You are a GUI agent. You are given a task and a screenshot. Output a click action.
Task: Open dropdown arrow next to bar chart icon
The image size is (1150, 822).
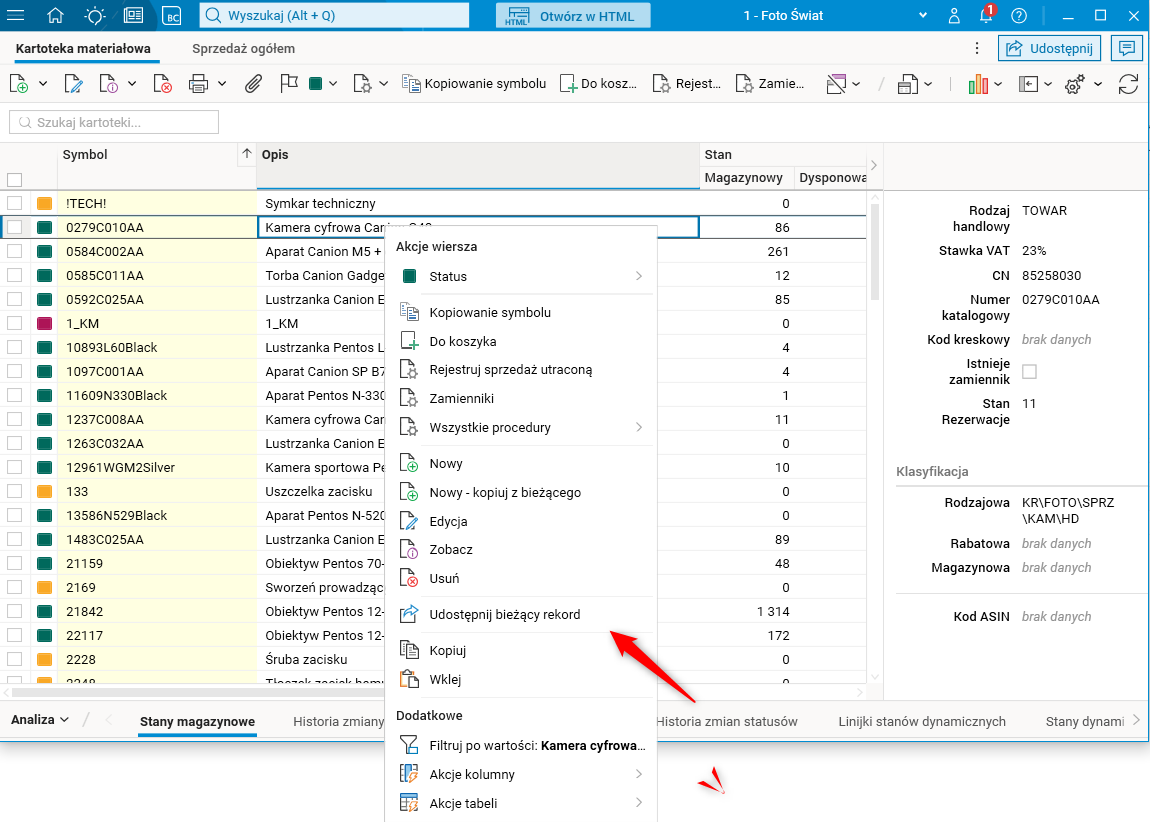point(999,84)
